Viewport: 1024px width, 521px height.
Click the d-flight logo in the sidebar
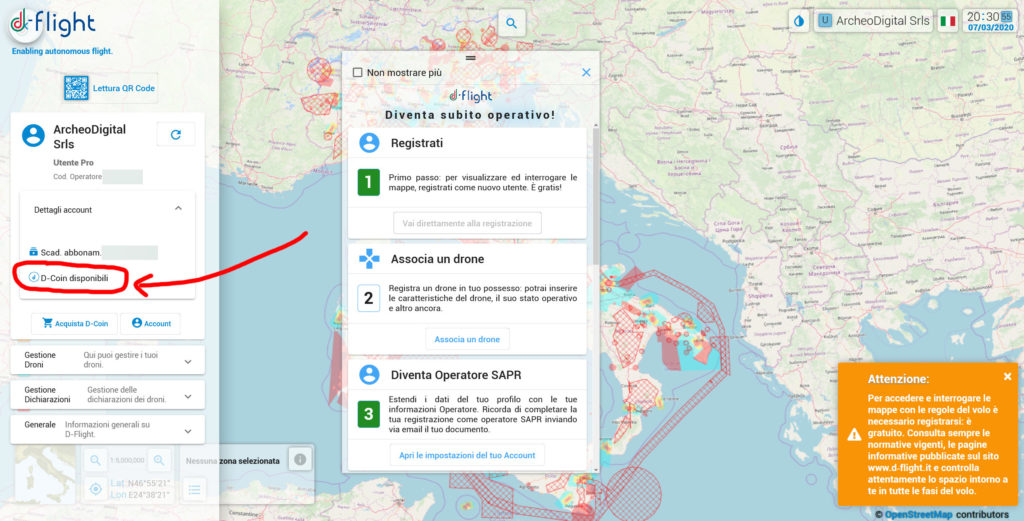(53, 25)
